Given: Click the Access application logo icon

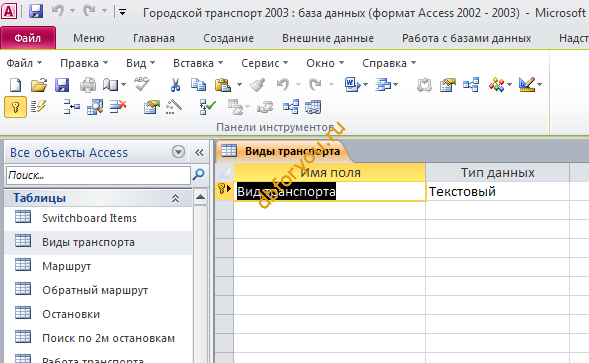Looking at the screenshot, I should click(x=9, y=12).
